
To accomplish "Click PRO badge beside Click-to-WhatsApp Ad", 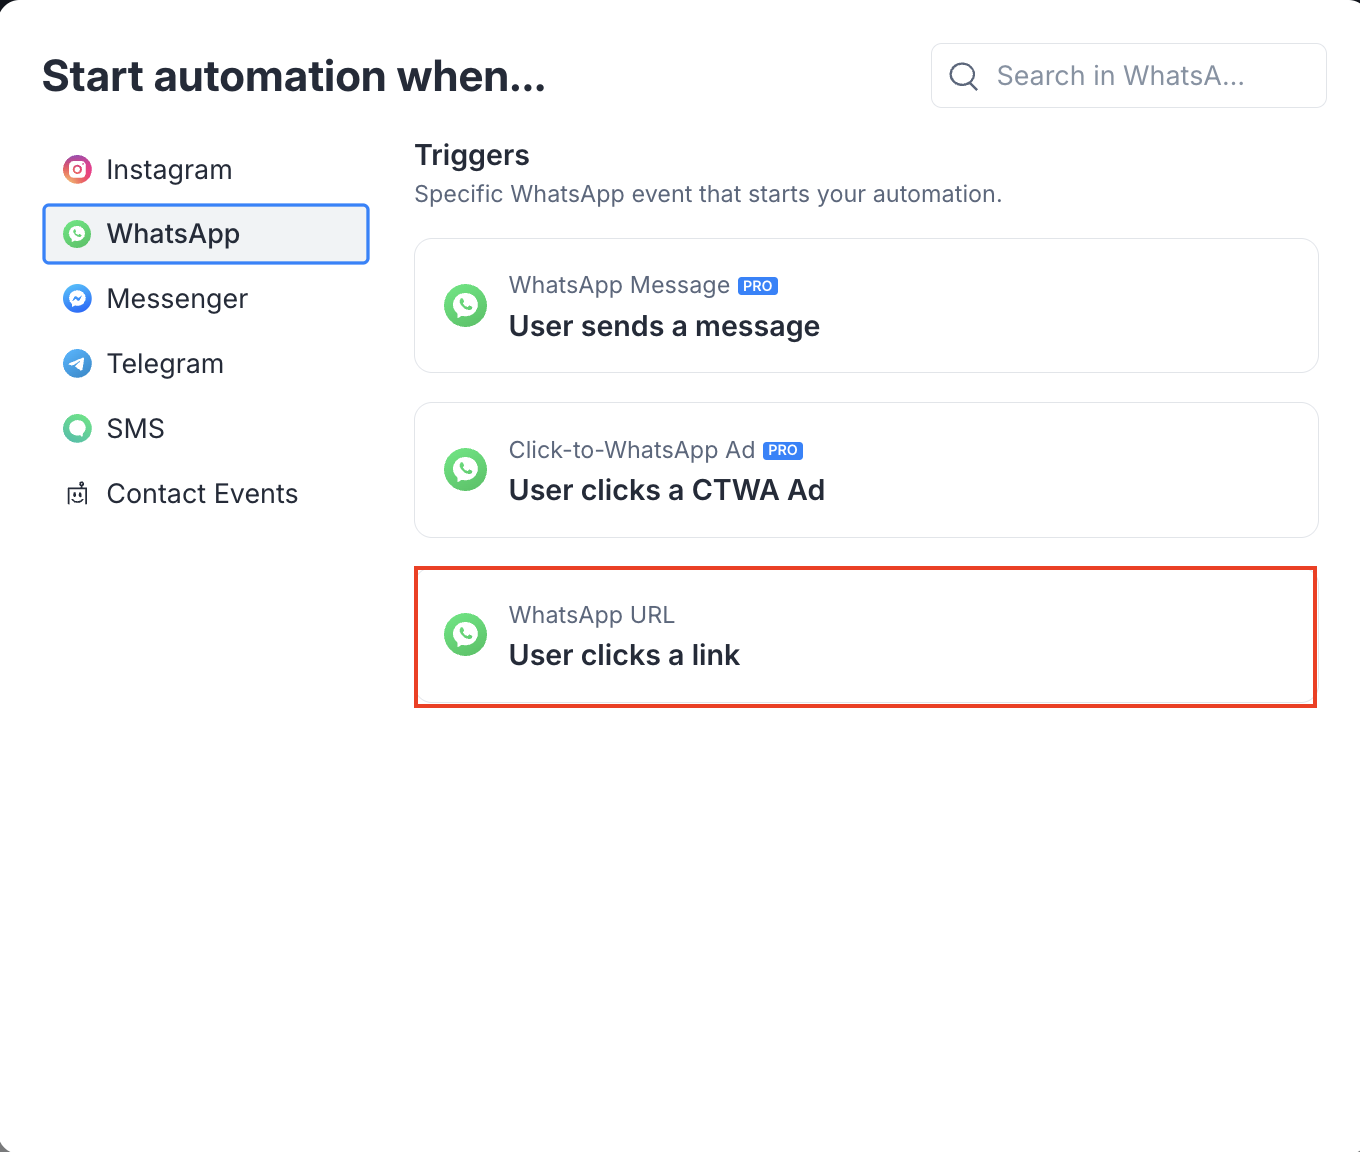I will click(783, 451).
